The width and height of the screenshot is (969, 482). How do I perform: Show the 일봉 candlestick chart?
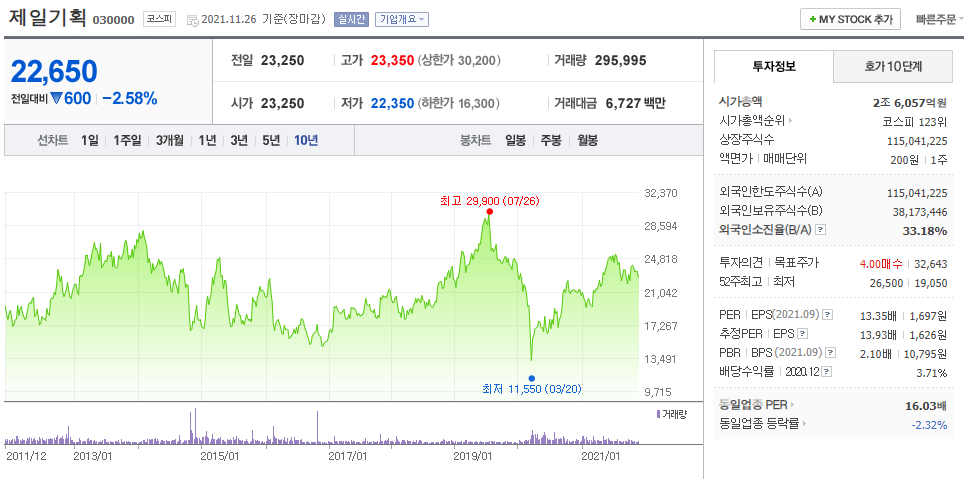coord(515,140)
